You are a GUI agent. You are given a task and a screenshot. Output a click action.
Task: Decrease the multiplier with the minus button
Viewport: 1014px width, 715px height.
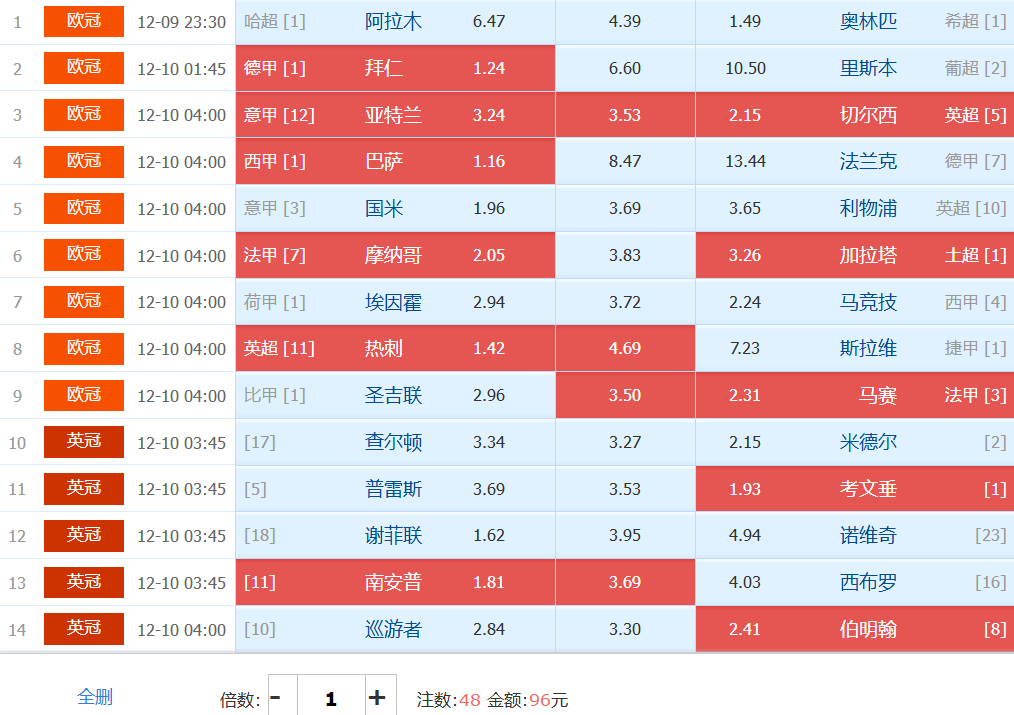coord(276,698)
